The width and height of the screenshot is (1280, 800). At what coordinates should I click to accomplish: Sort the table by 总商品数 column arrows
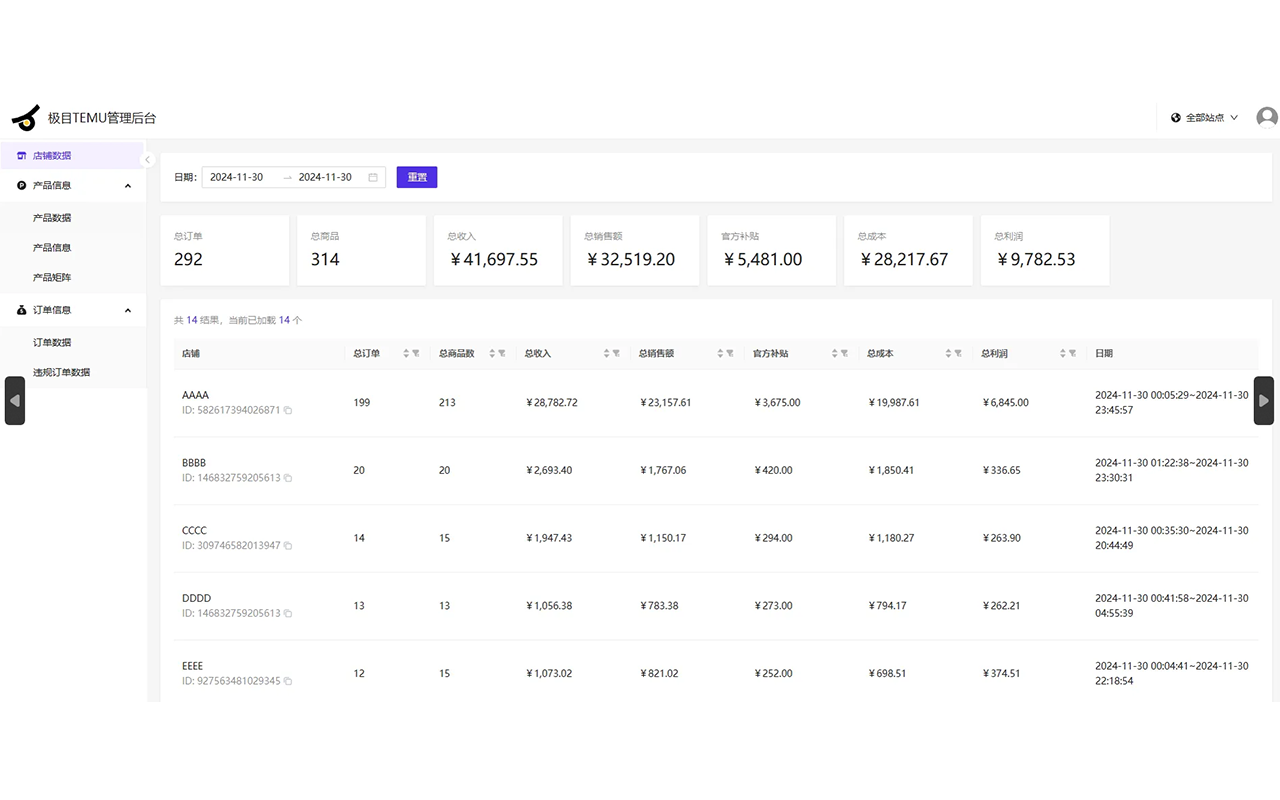point(492,353)
